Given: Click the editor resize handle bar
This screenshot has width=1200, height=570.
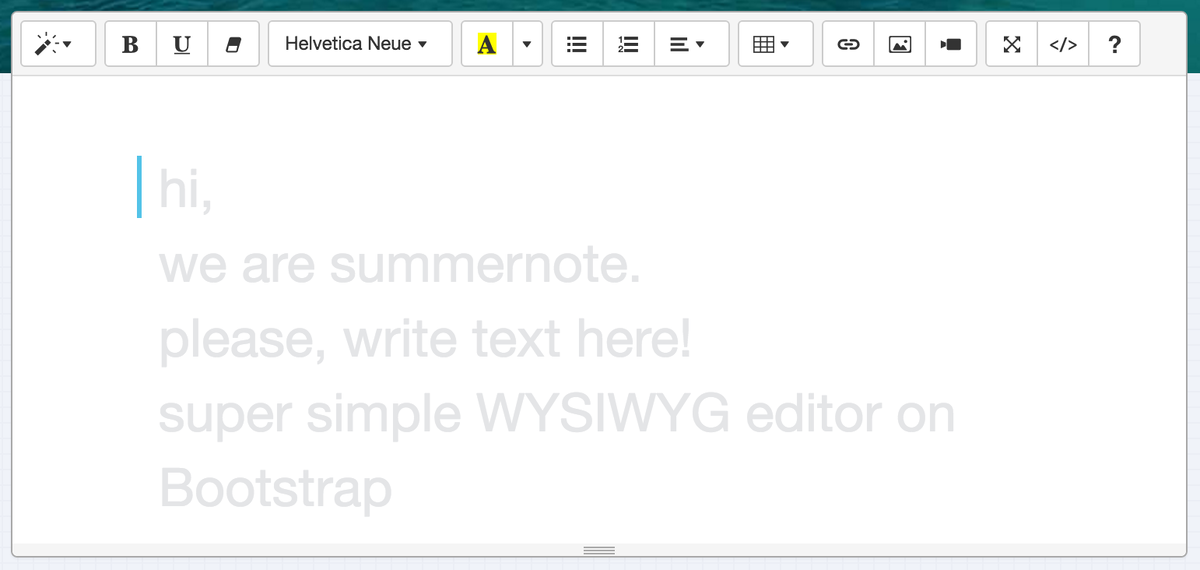Looking at the screenshot, I should tap(599, 550).
